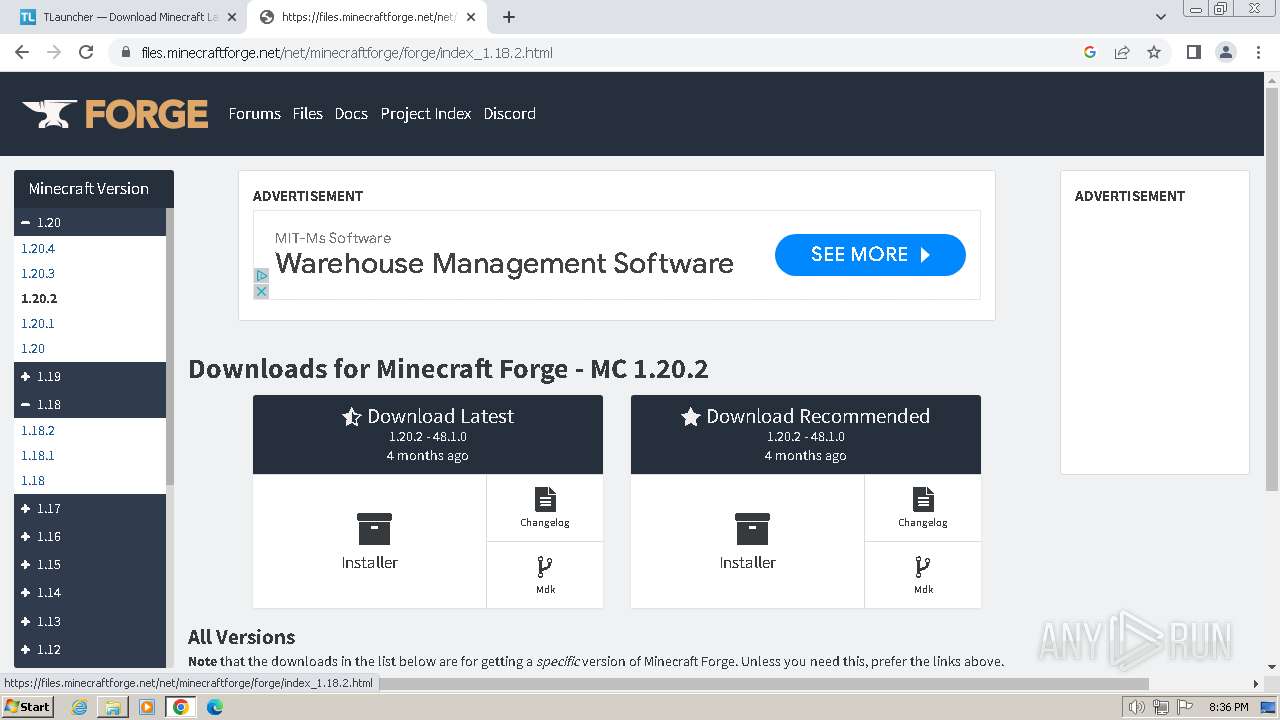Image resolution: width=1280 pixels, height=720 pixels.
Task: Click the Forge anvil logo
Action: tap(115, 114)
